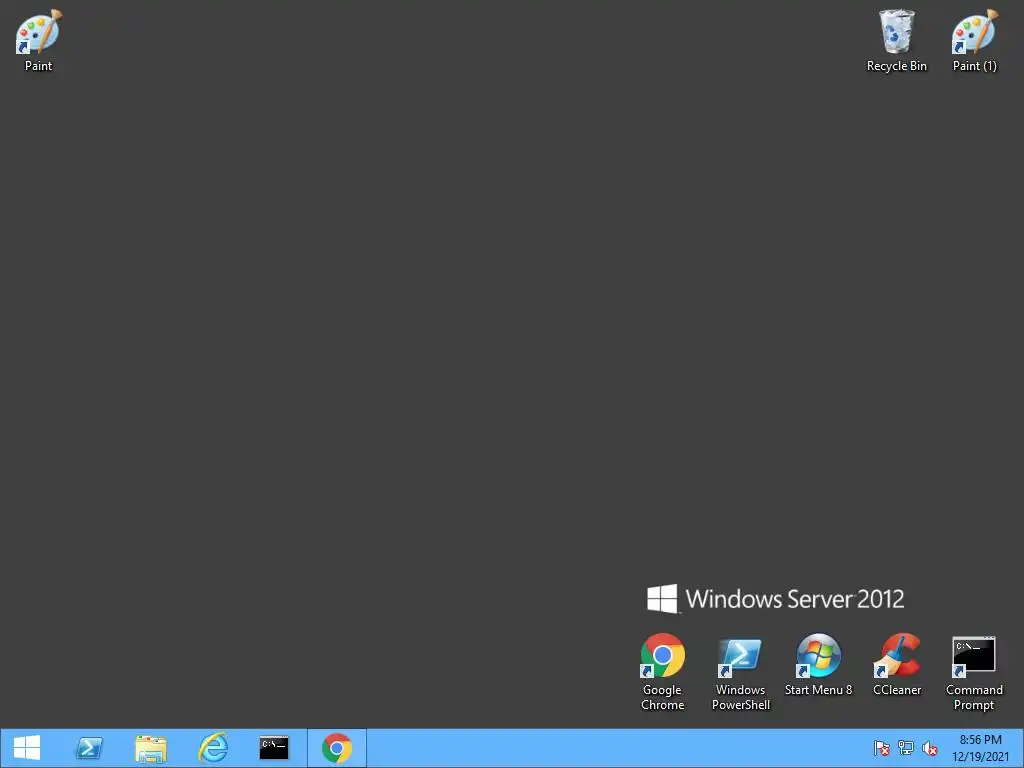Open Command Prompt from the taskbar
Image resolution: width=1024 pixels, height=768 pixels.
click(274, 748)
